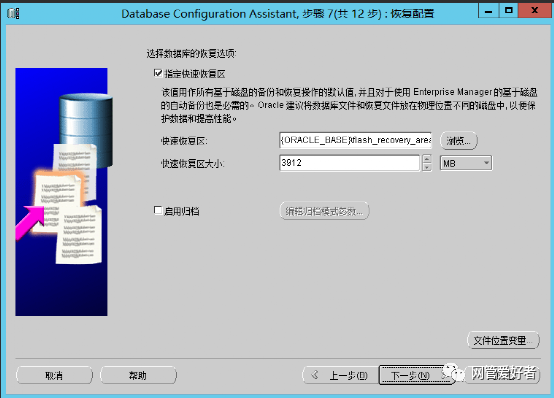This screenshot has width=554, height=398.
Task: Uncheck the 指定快速恢复区 checkbox
Action: tap(158, 73)
